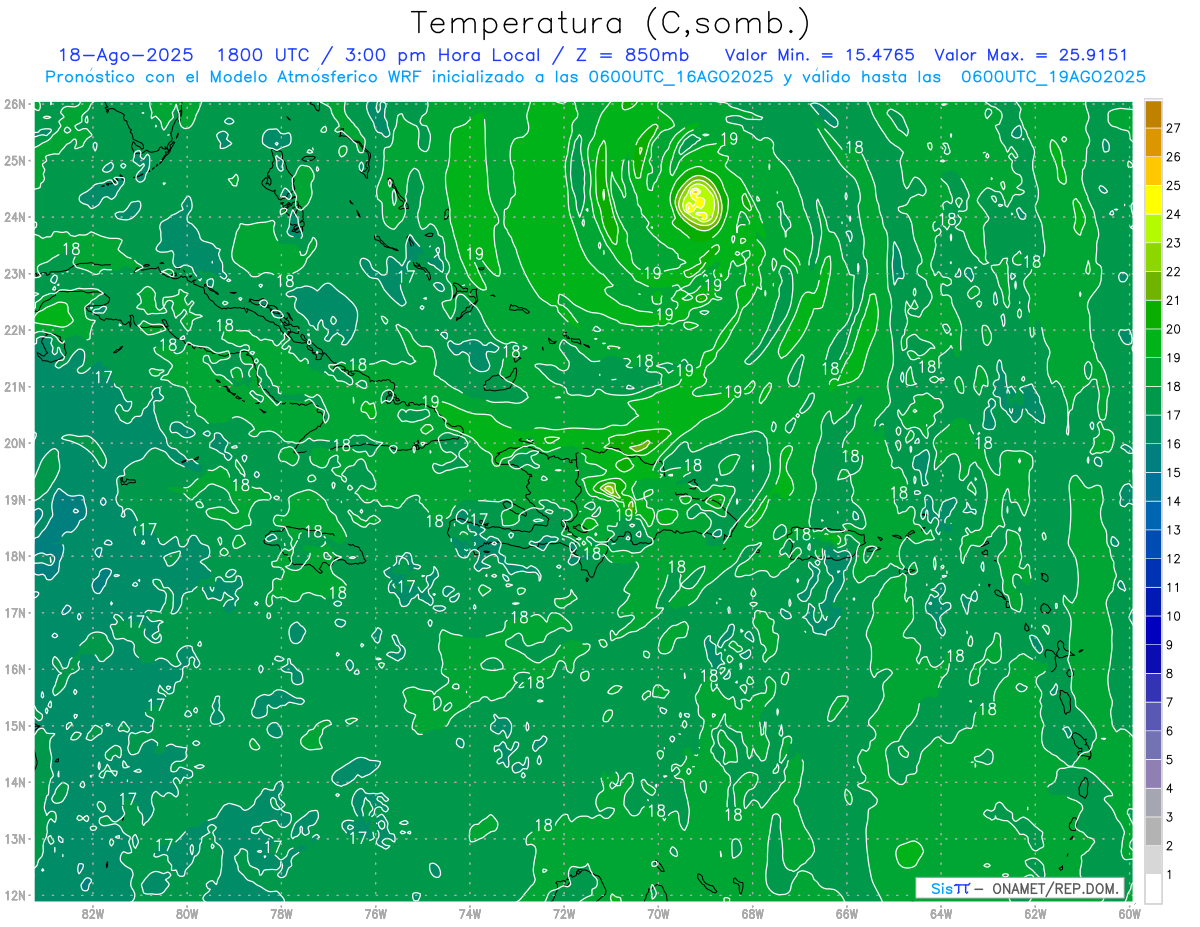
Task: Click the latitude axis label "25N"
Action: pos(15,160)
